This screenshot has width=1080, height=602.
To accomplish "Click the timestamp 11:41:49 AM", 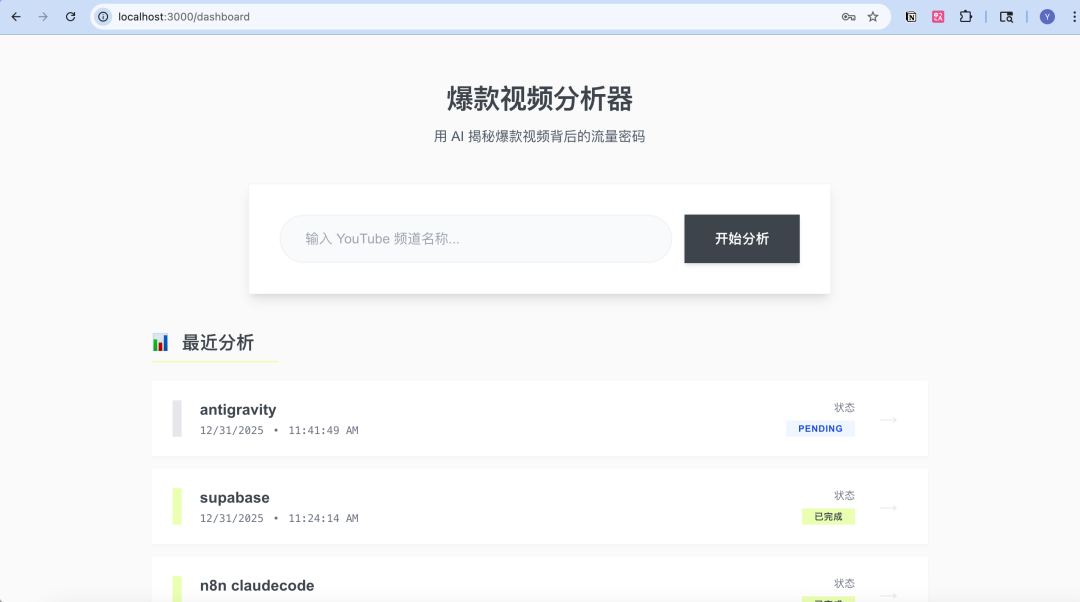I will pos(323,430).
